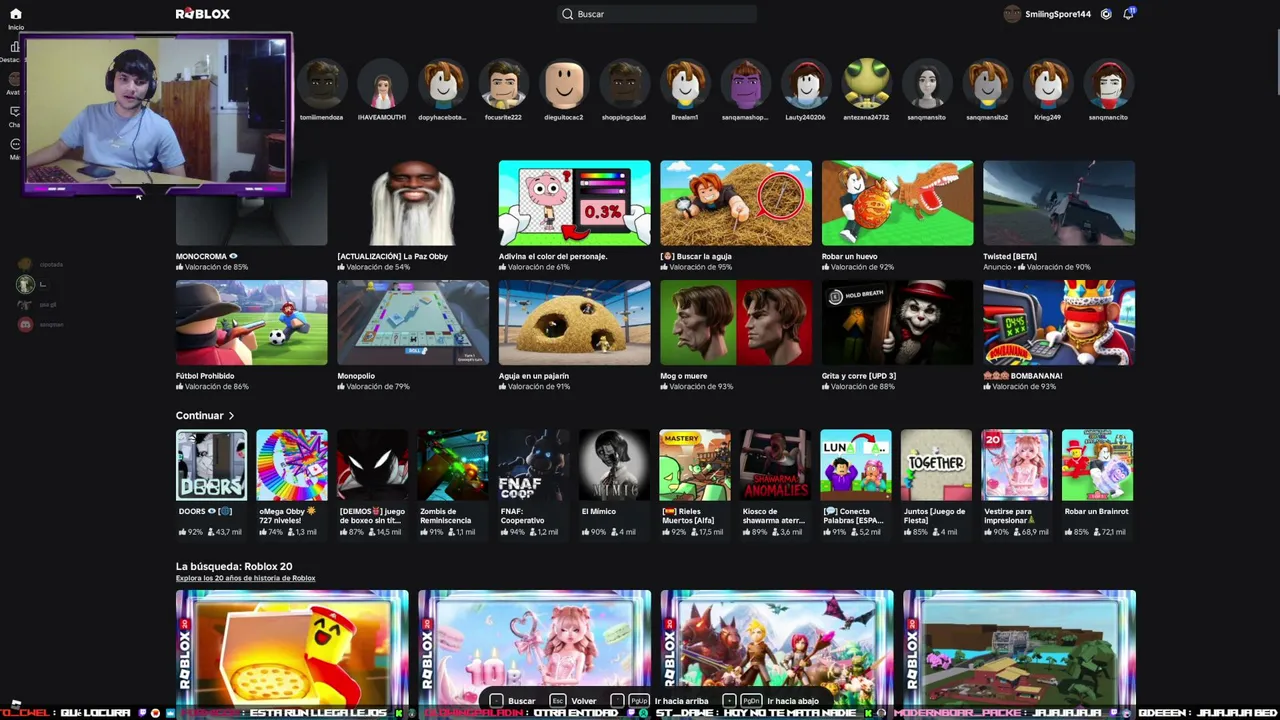Open friend avatar dieguitocac2
This screenshot has width=1280, height=720.
(564, 84)
